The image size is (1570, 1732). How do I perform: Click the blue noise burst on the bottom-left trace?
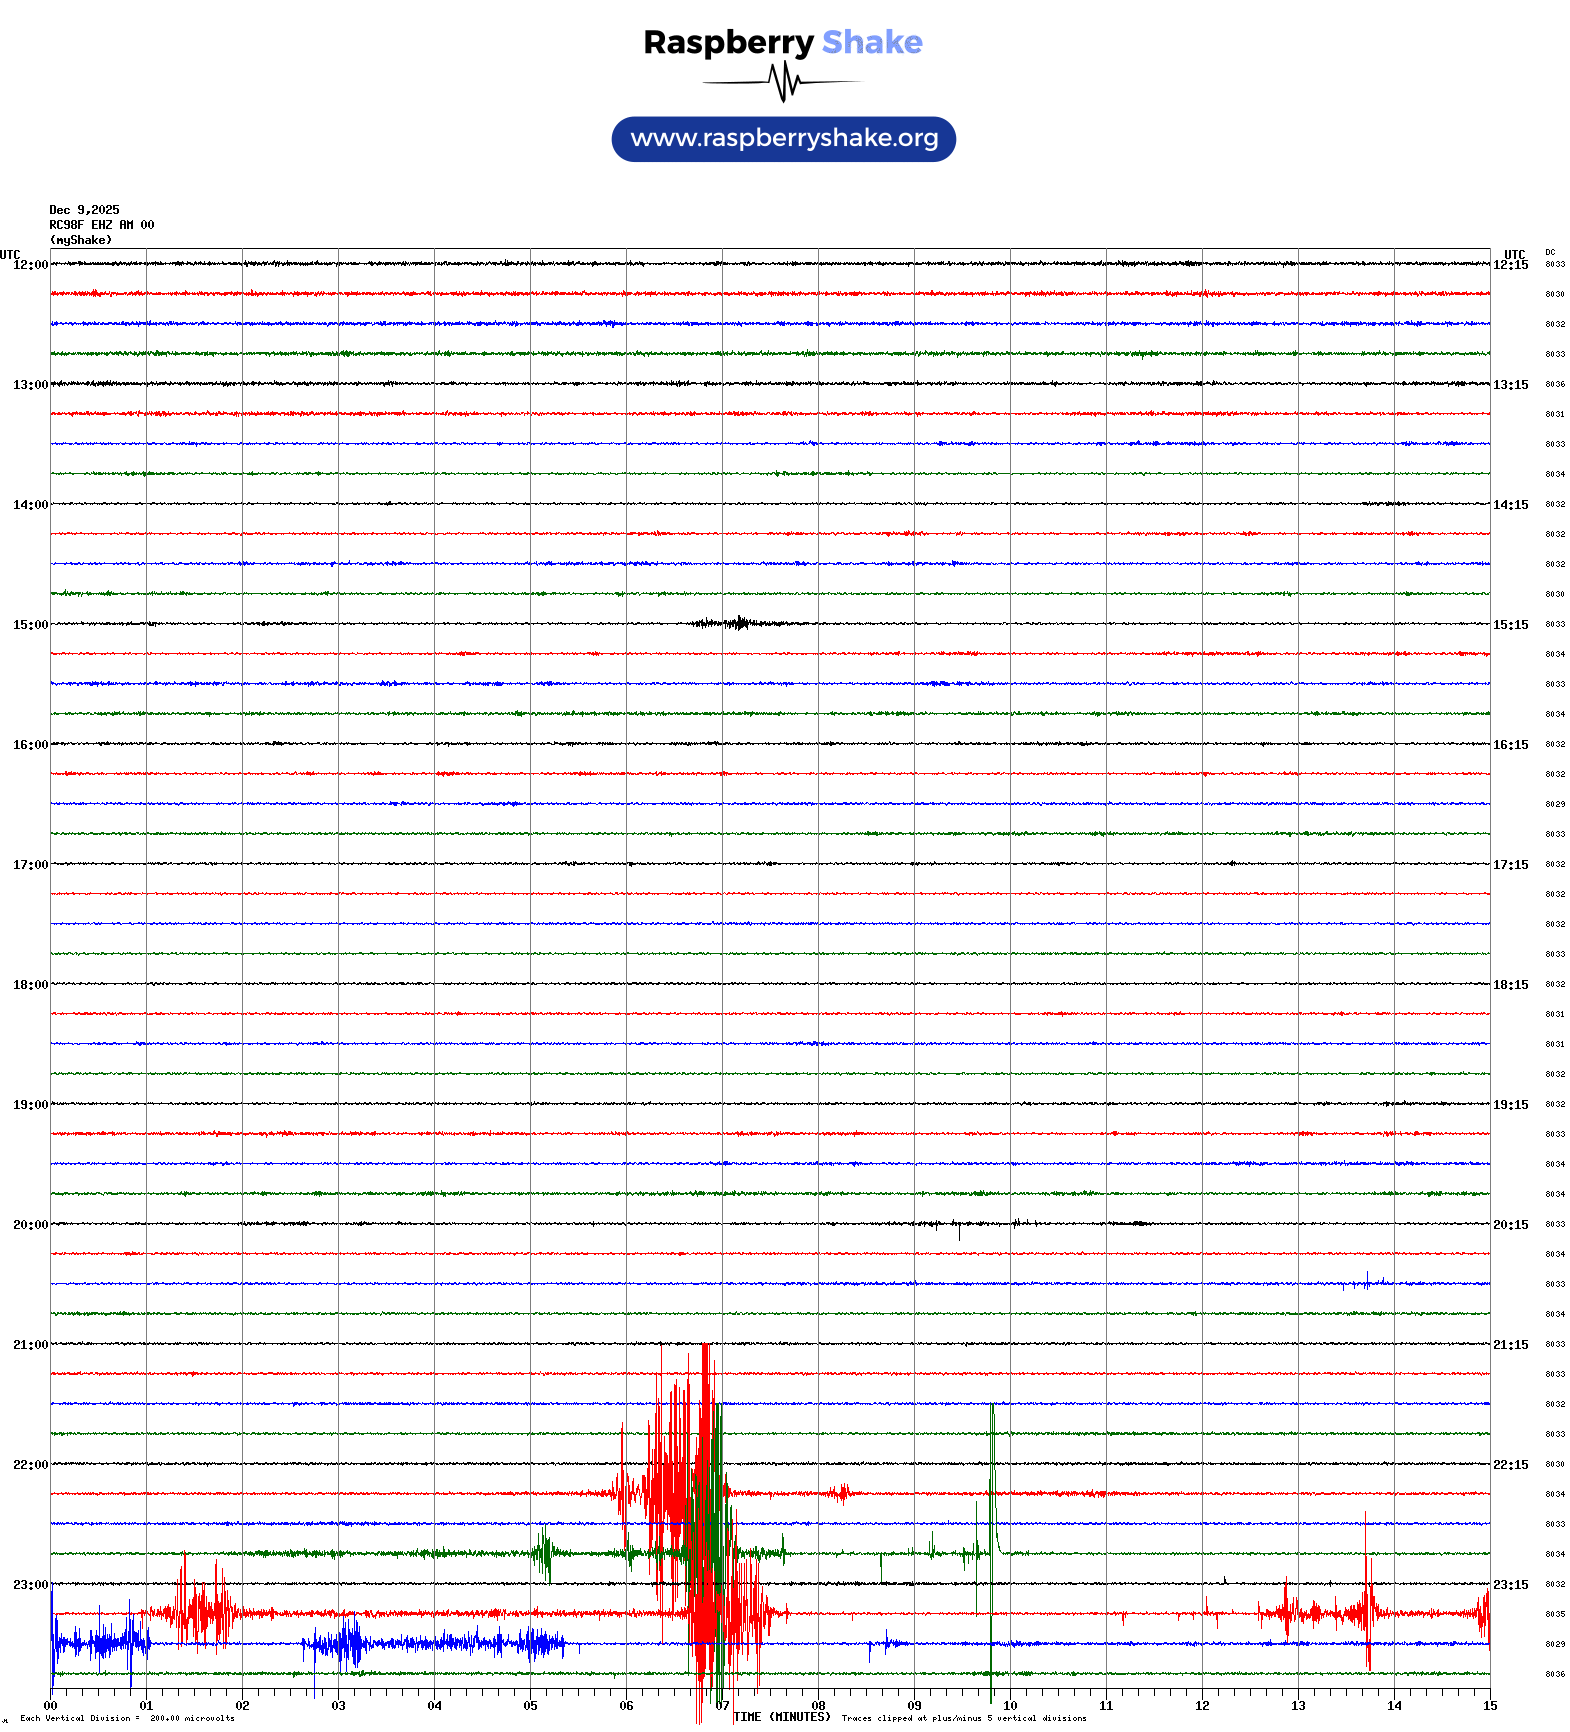point(100,1642)
